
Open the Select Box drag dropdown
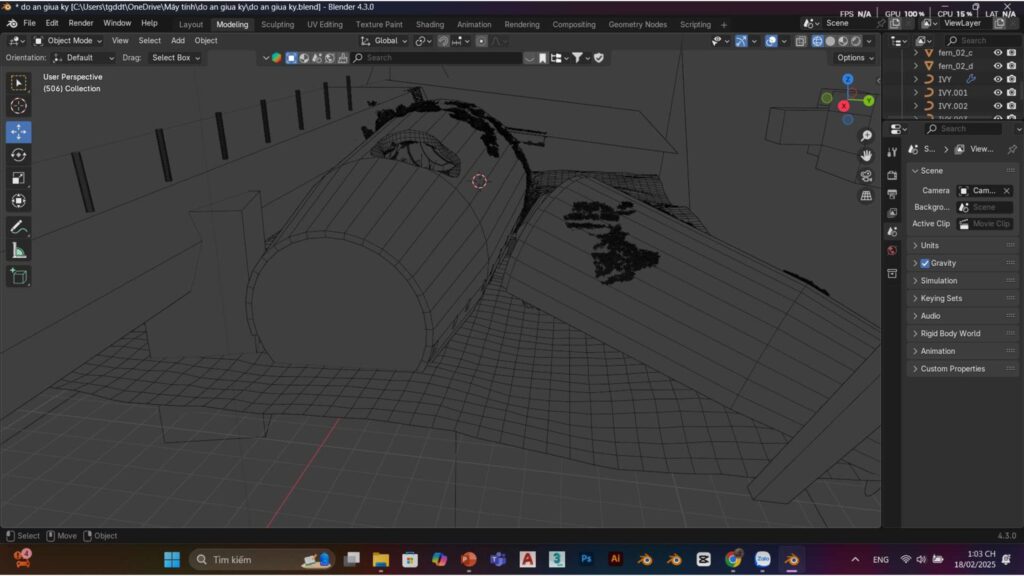175,58
